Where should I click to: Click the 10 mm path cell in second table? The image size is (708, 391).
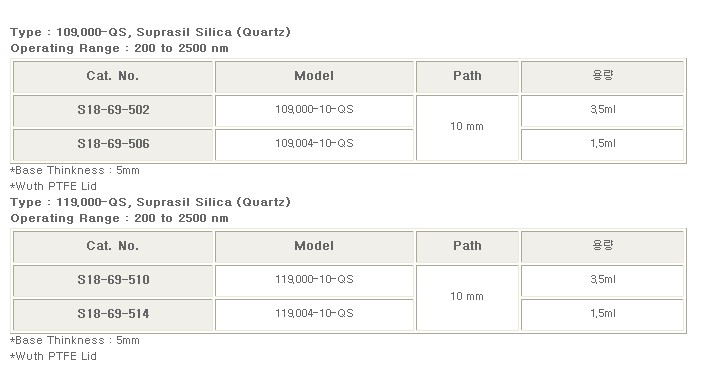tap(467, 298)
